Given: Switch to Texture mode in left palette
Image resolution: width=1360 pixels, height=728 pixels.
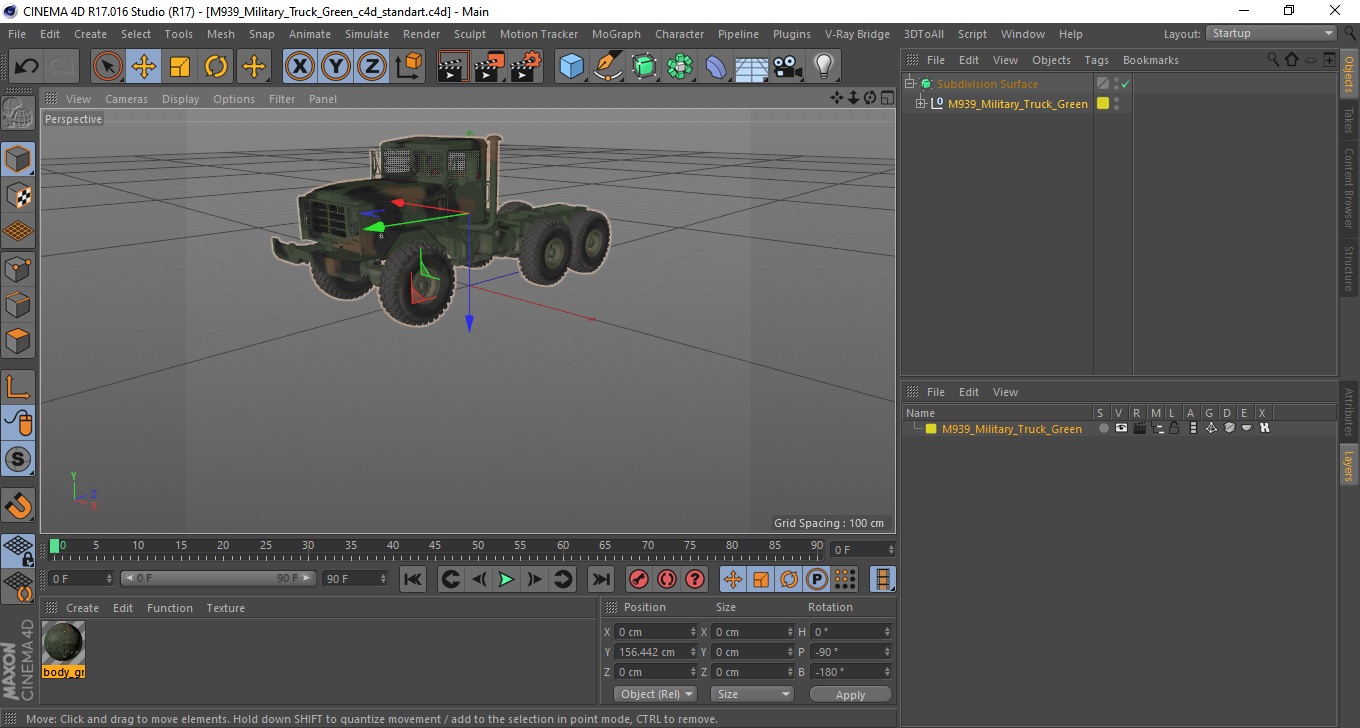Looking at the screenshot, I should click(x=18, y=195).
